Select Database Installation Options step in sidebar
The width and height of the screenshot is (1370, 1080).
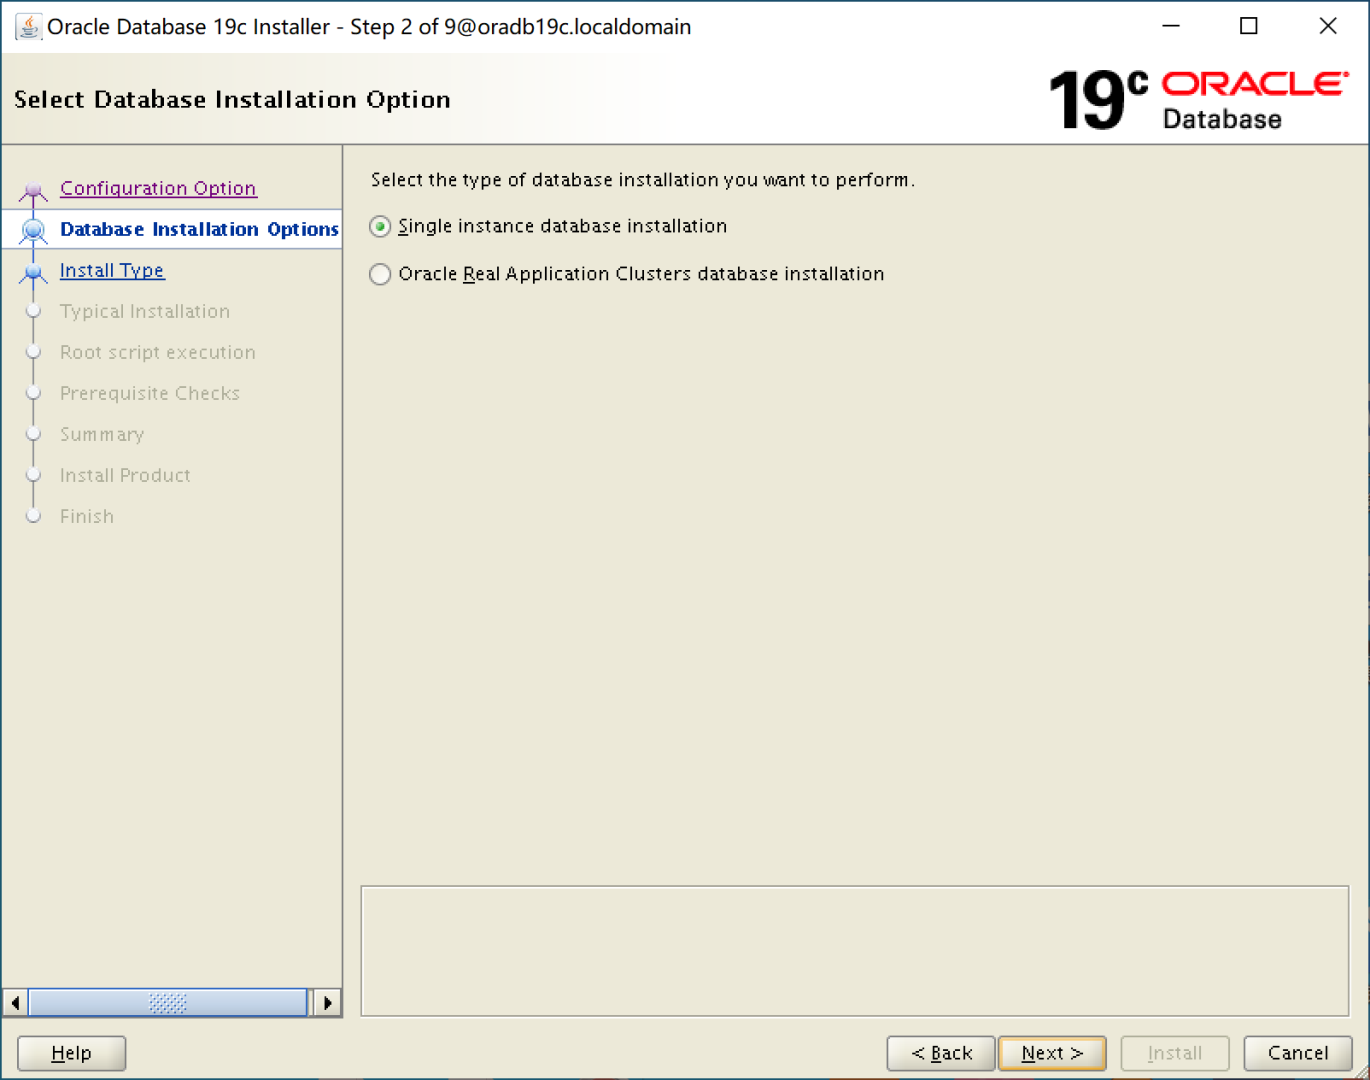point(199,229)
